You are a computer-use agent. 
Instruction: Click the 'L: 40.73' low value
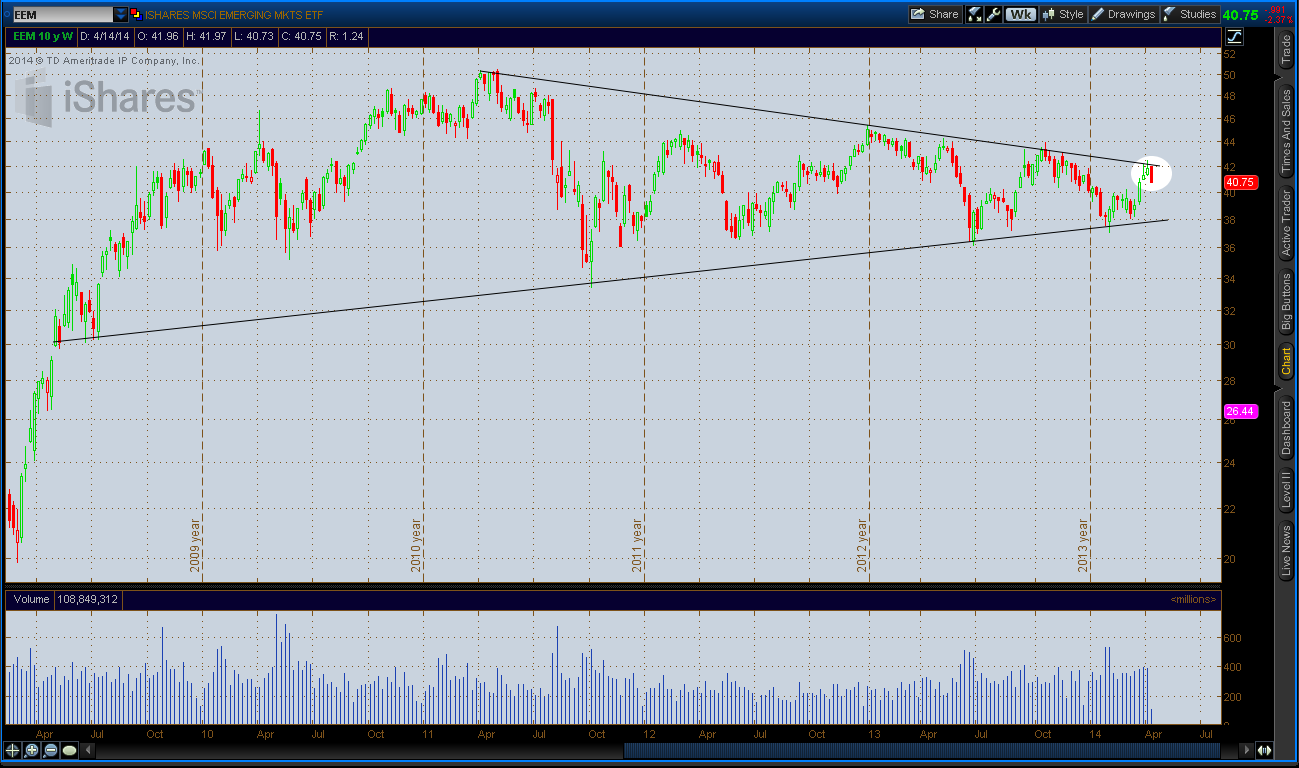253,37
